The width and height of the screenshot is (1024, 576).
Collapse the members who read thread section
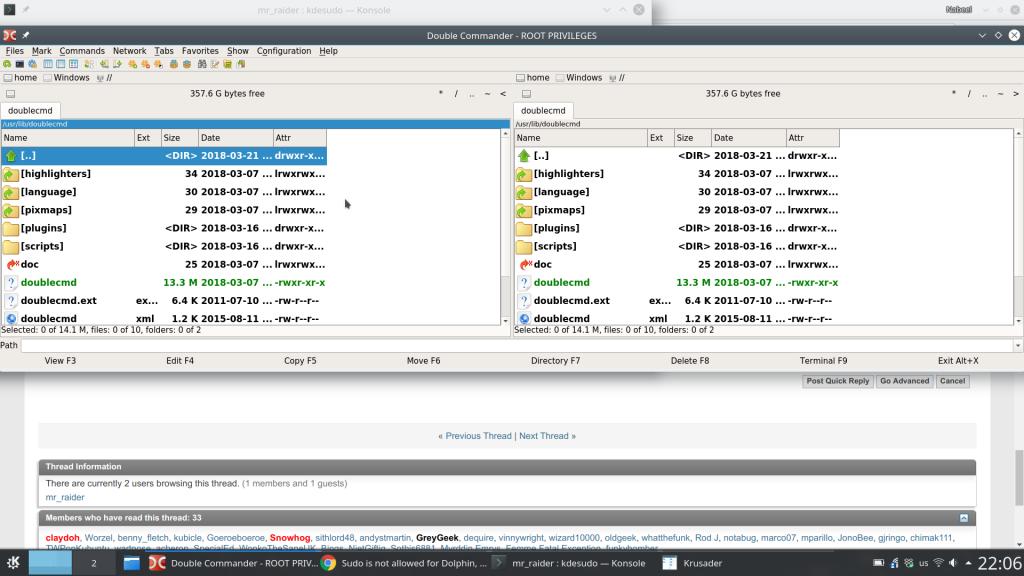(x=964, y=518)
